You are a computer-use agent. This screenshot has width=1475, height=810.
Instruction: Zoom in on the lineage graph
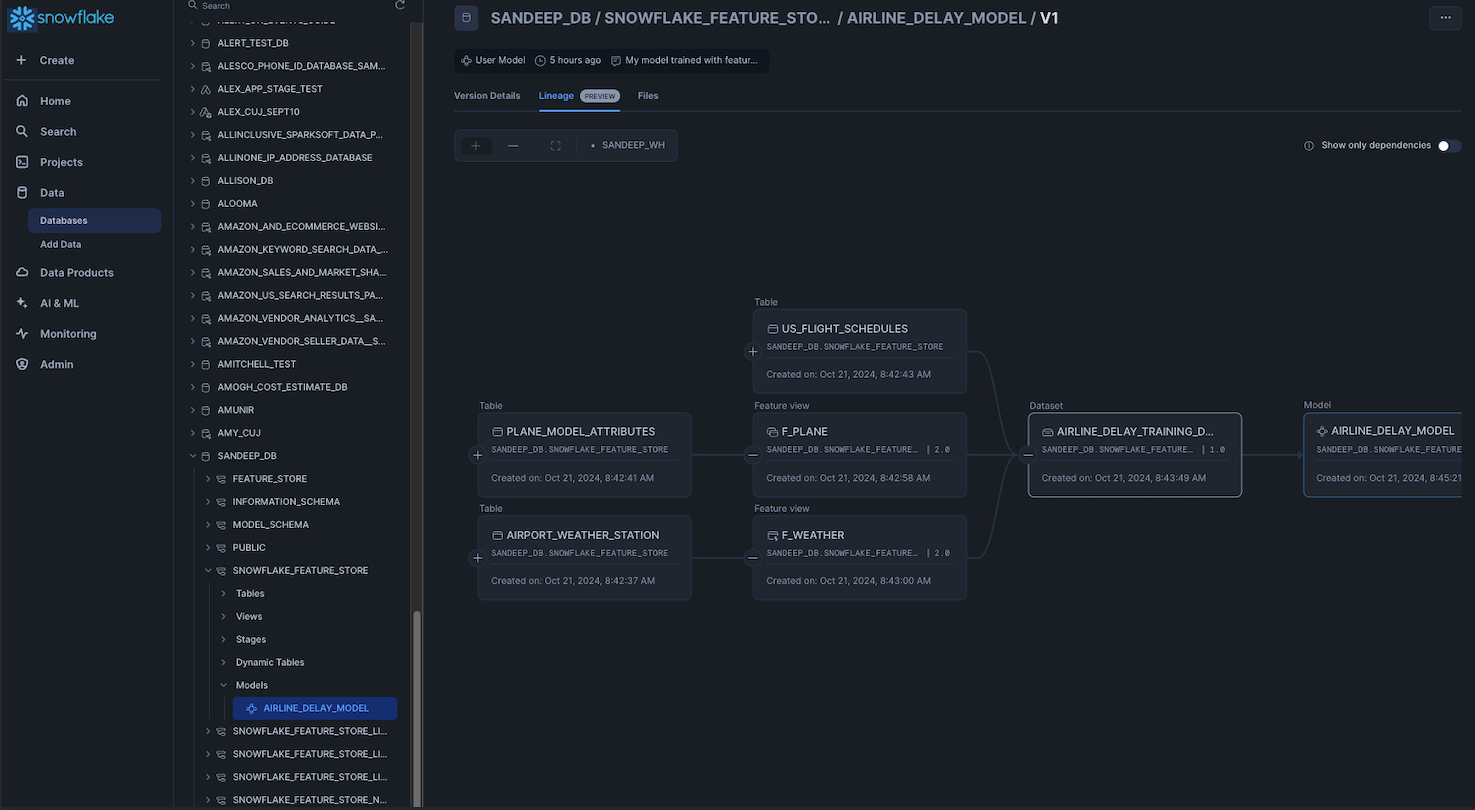pyautogui.click(x=476, y=145)
